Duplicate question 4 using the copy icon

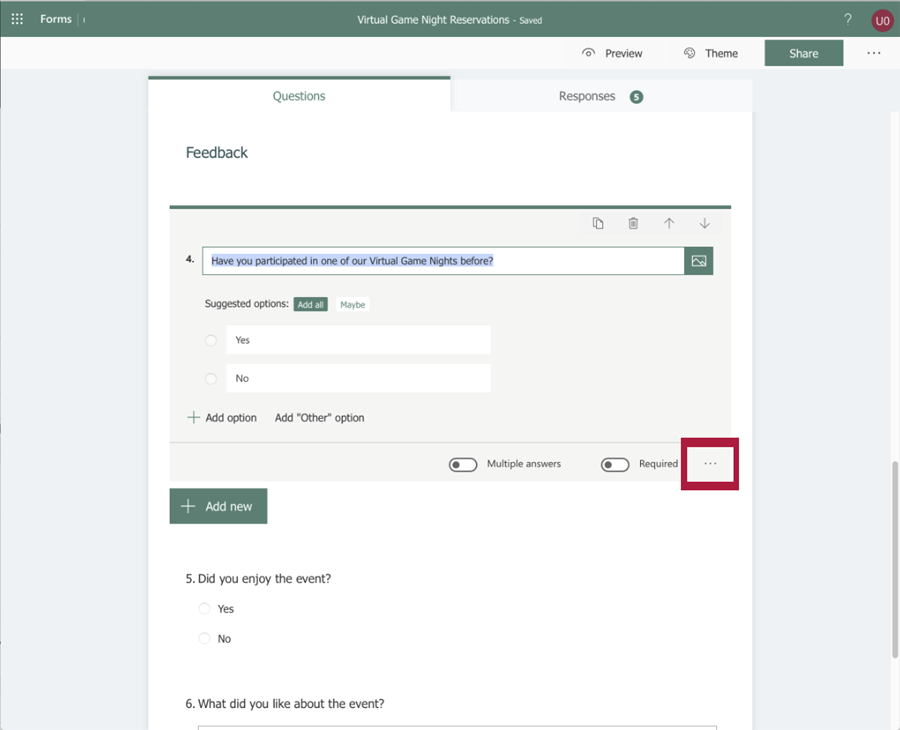coord(597,223)
